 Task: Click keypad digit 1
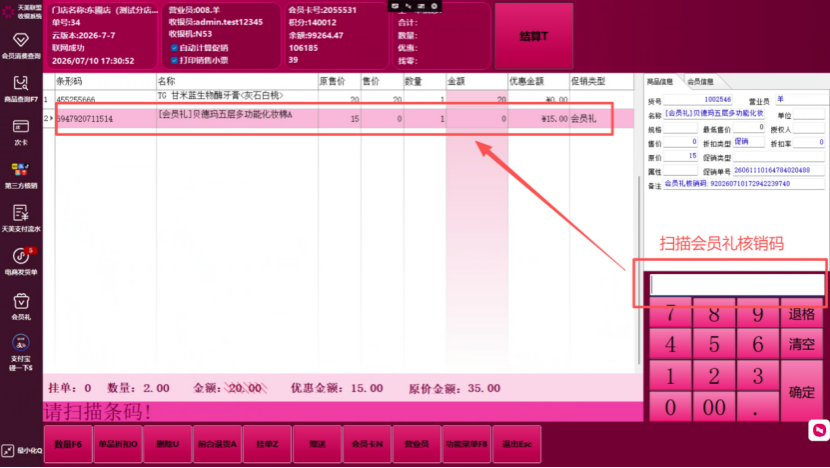tap(671, 376)
